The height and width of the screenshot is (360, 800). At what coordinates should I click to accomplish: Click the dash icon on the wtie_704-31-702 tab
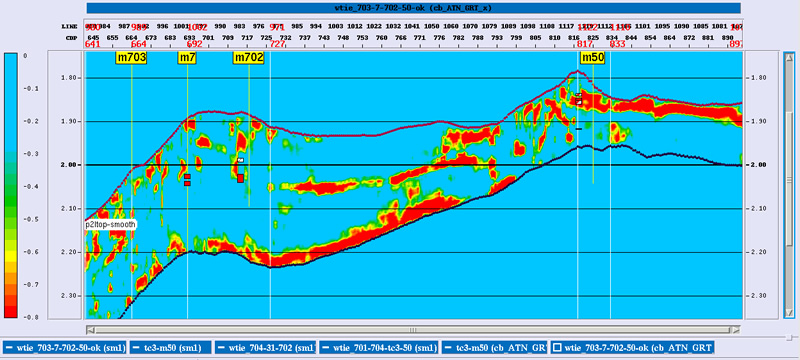(221, 348)
